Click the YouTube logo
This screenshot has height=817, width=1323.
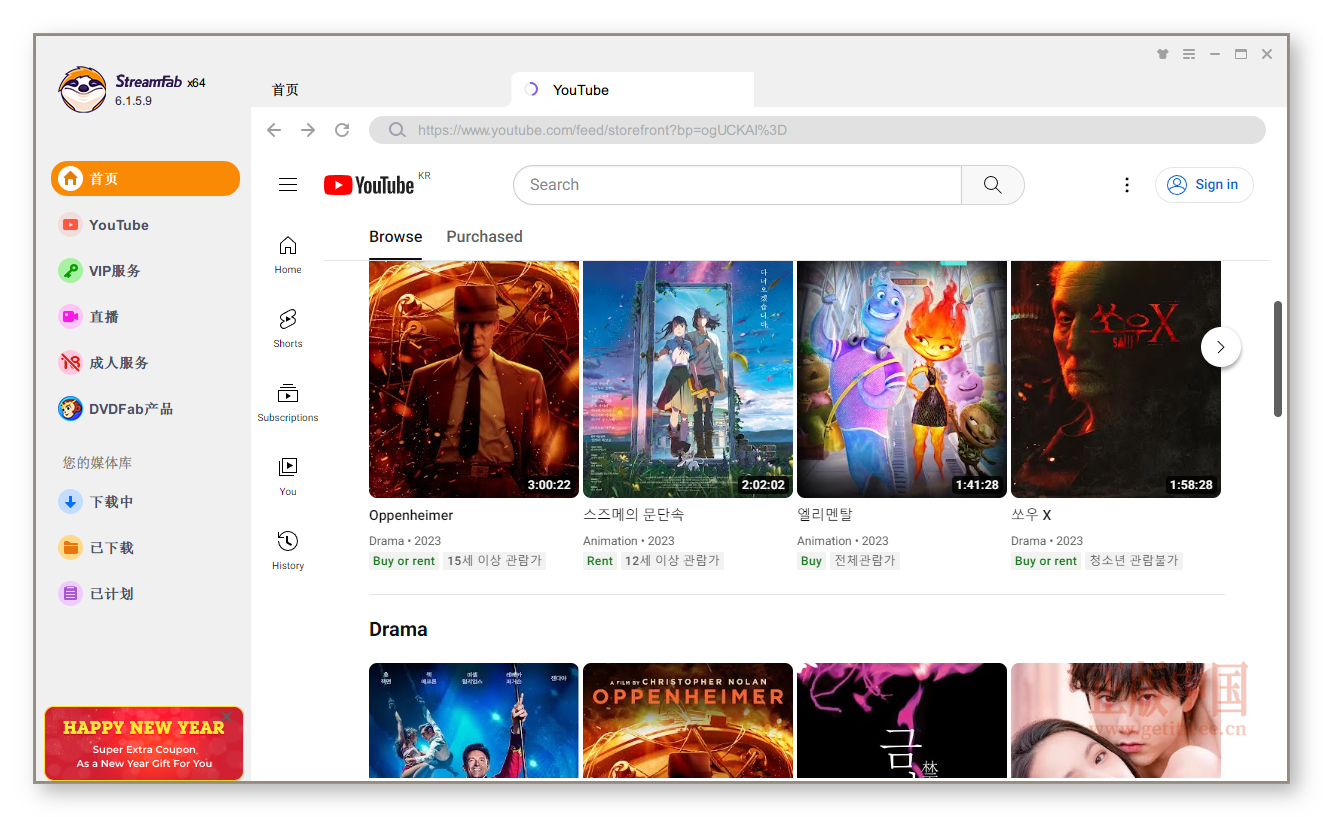pos(369,185)
